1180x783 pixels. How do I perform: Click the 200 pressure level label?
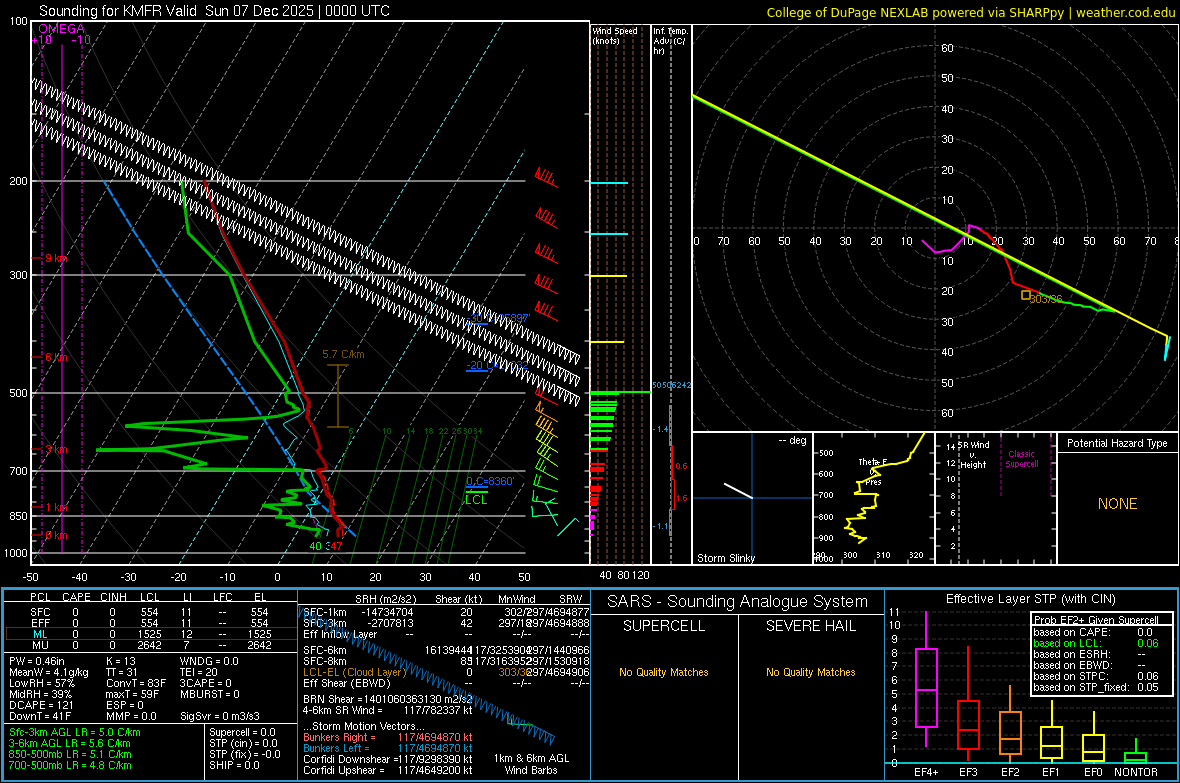pyautogui.click(x=18, y=181)
